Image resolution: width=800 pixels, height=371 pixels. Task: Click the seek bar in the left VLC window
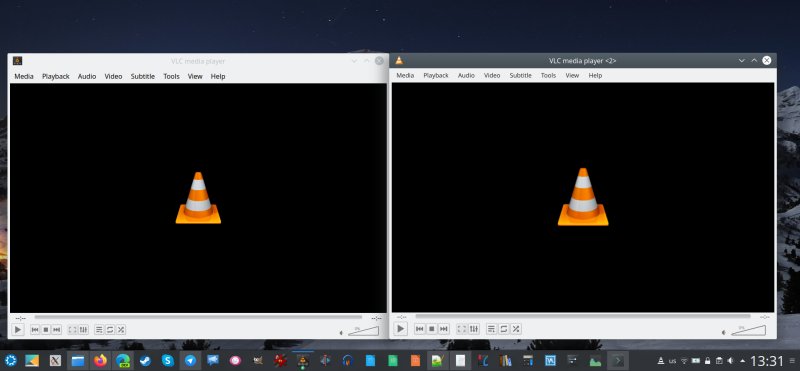coord(198,317)
